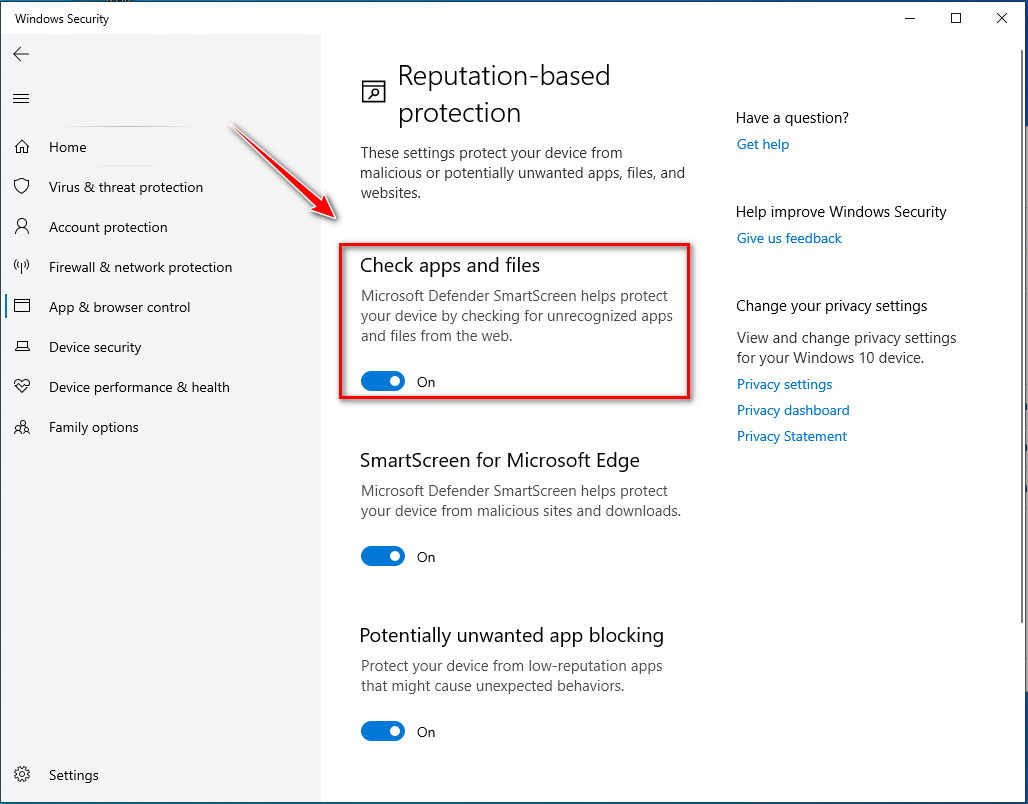Open the Device security laptop icon
Image resolution: width=1028 pixels, height=804 pixels.
point(22,347)
